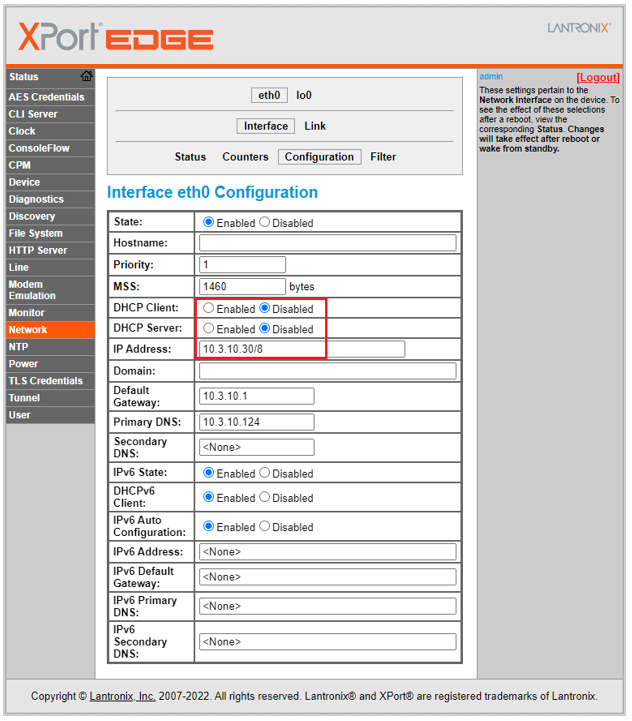Open the Clock settings page
This screenshot has width=632, height=721.
point(51,131)
